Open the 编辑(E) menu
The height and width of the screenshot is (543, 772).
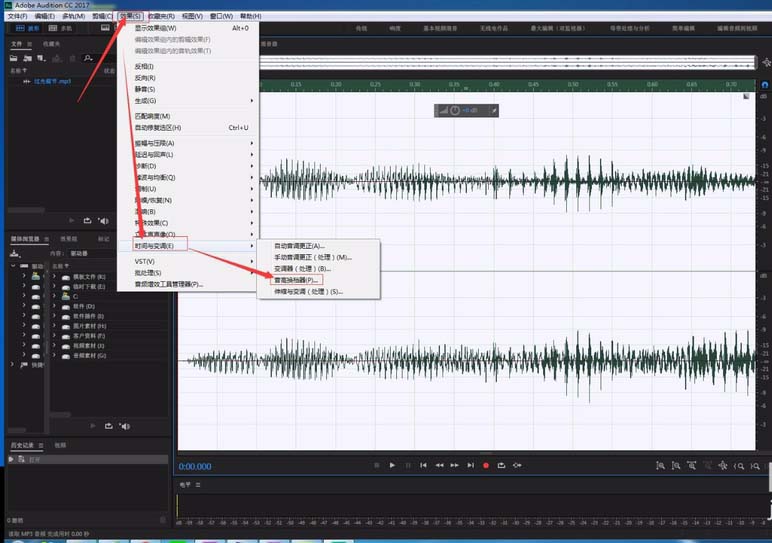[x=44, y=16]
